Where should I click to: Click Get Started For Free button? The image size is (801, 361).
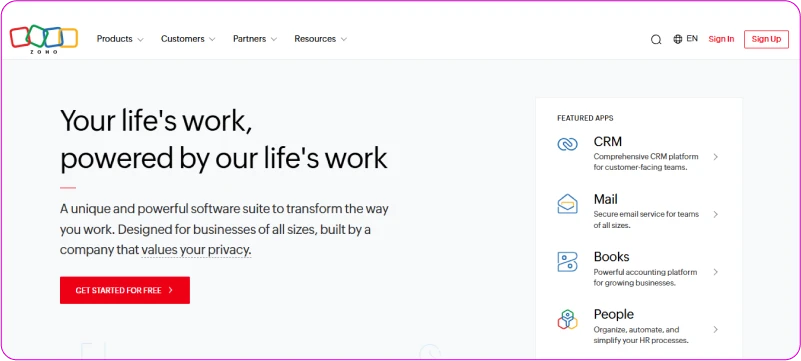(125, 290)
